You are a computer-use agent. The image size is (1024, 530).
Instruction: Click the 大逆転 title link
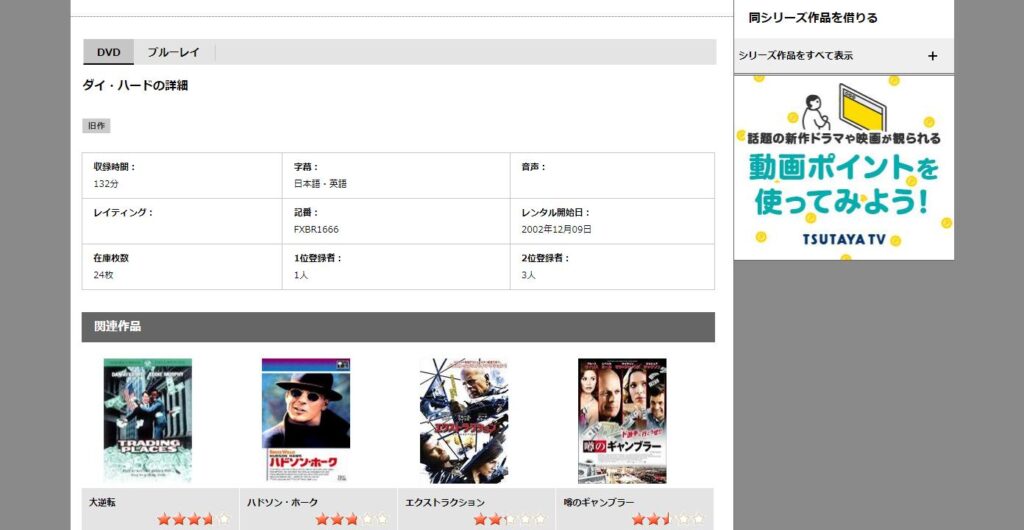(x=103, y=502)
